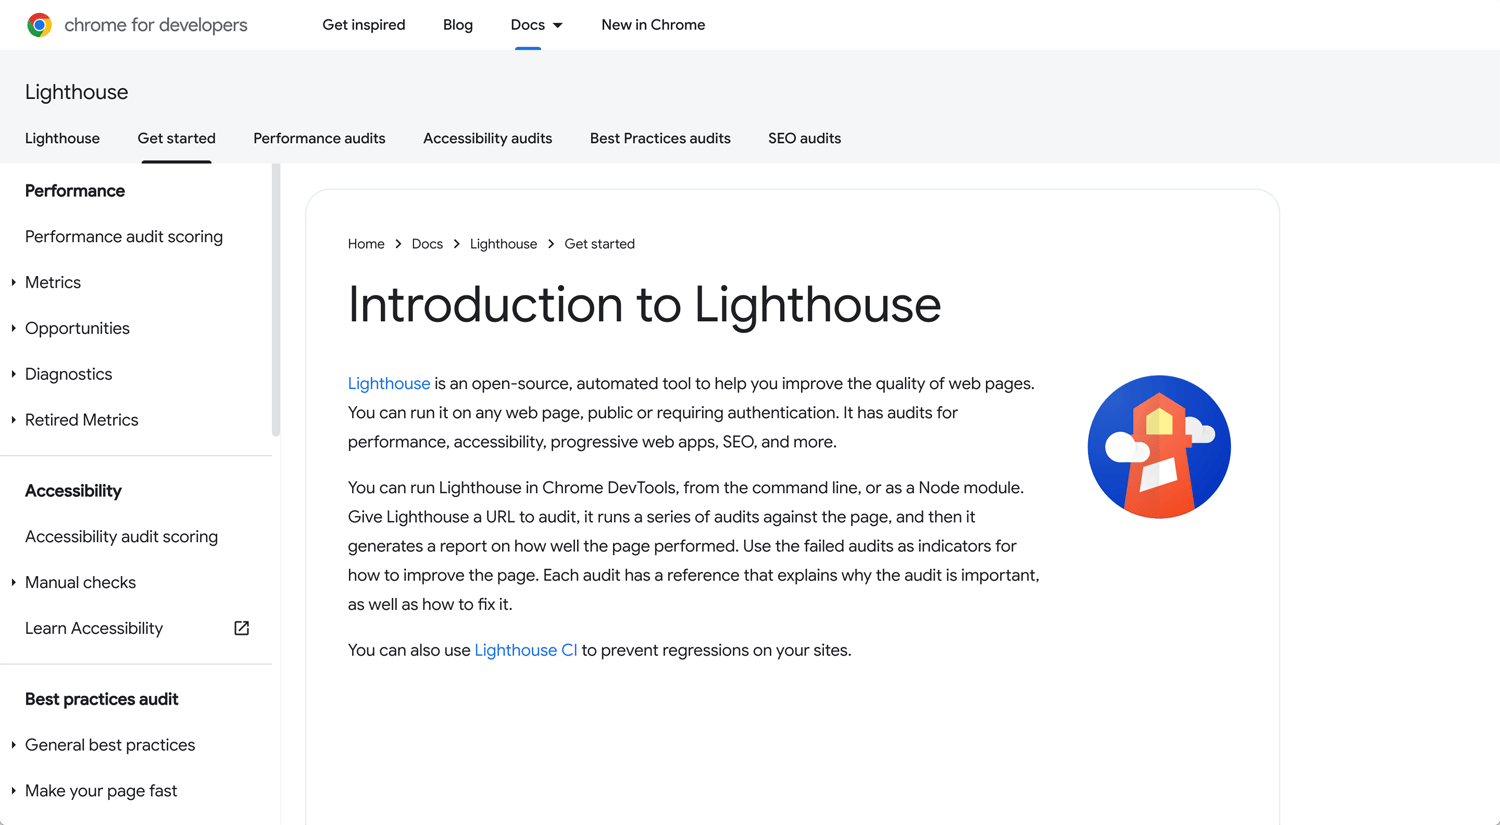Click the Performance section heading
The image size is (1500, 825).
pyautogui.click(x=75, y=191)
